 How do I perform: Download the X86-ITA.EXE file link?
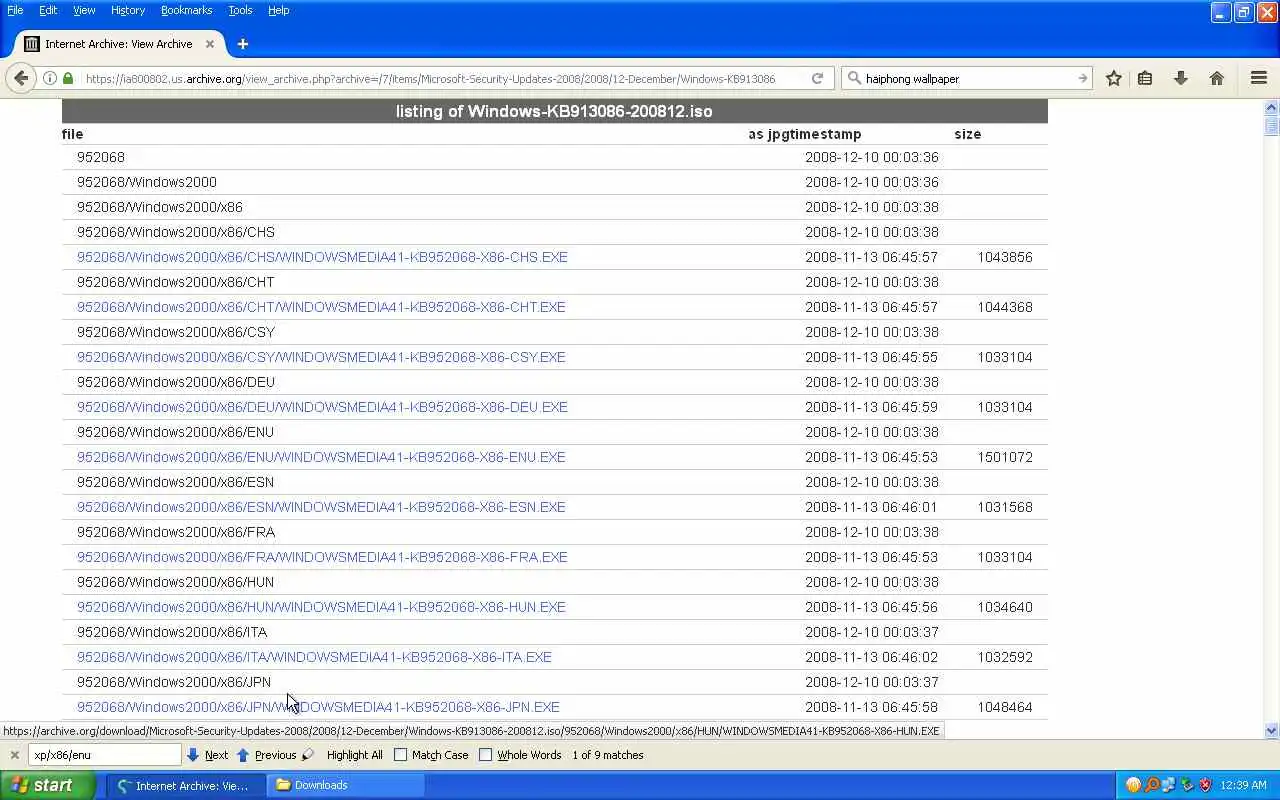(x=314, y=657)
